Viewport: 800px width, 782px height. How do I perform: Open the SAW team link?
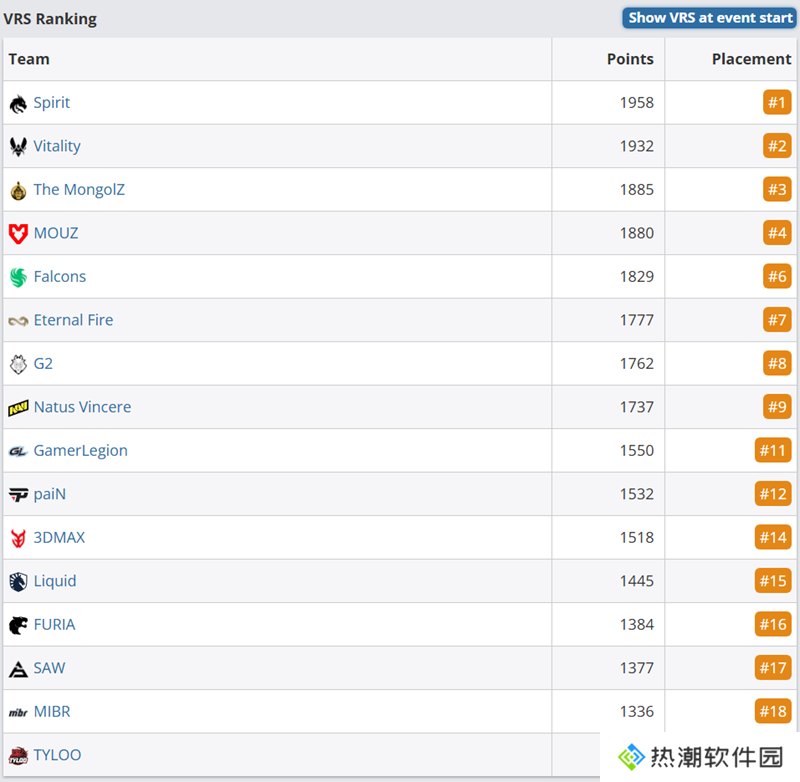pos(49,668)
